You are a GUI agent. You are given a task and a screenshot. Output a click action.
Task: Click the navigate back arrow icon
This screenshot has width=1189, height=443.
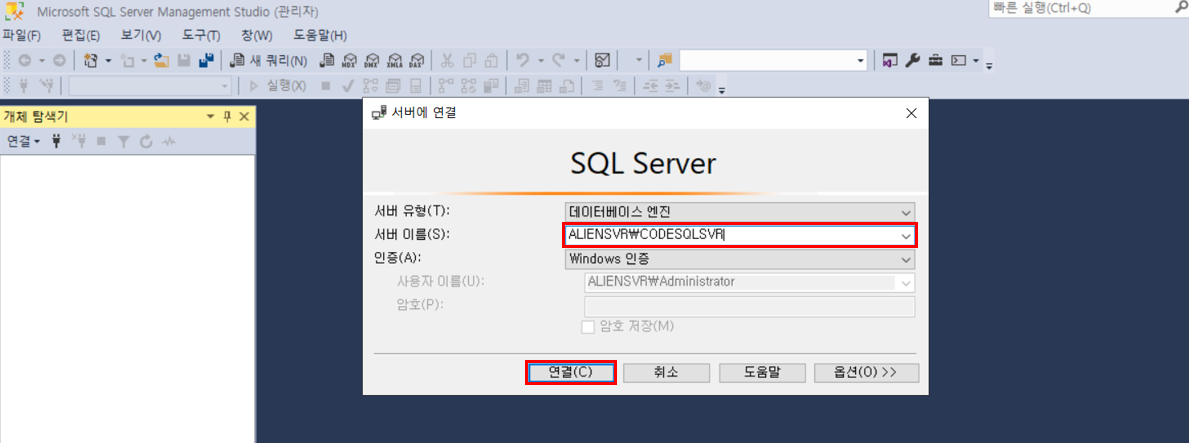point(24,61)
